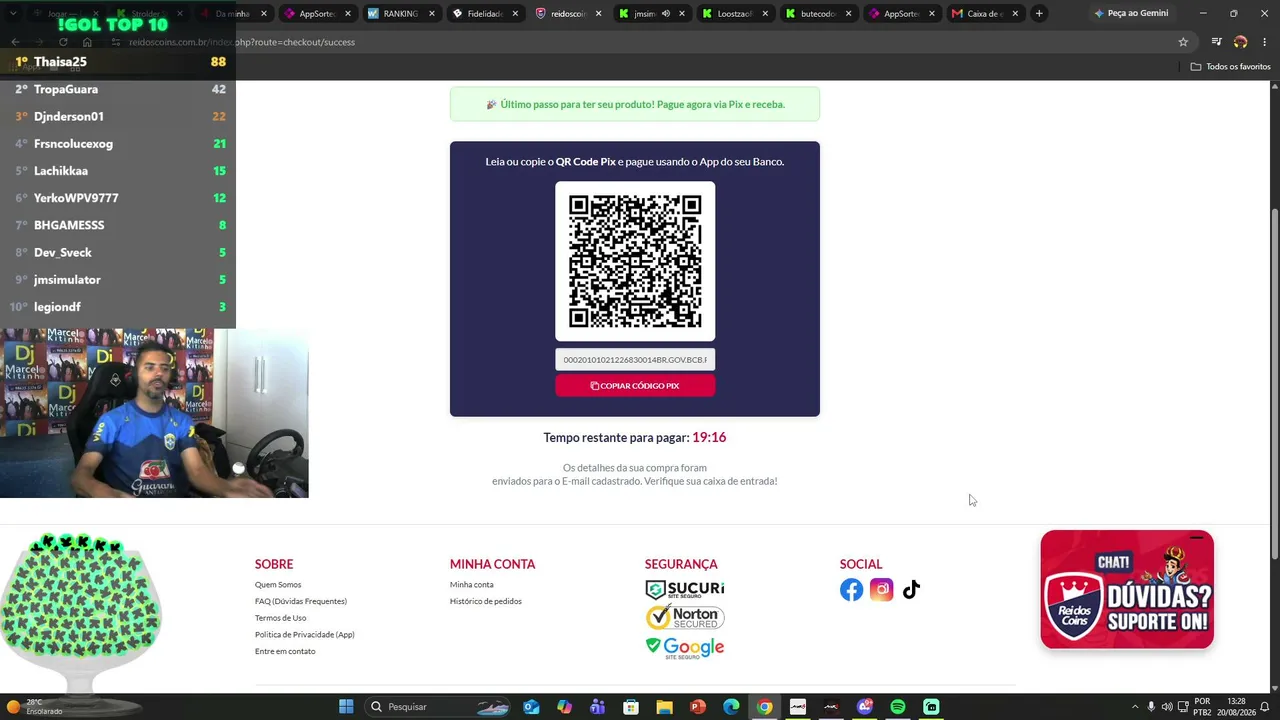Open Outlook from the taskbar
The image size is (1280, 720).
click(x=531, y=707)
